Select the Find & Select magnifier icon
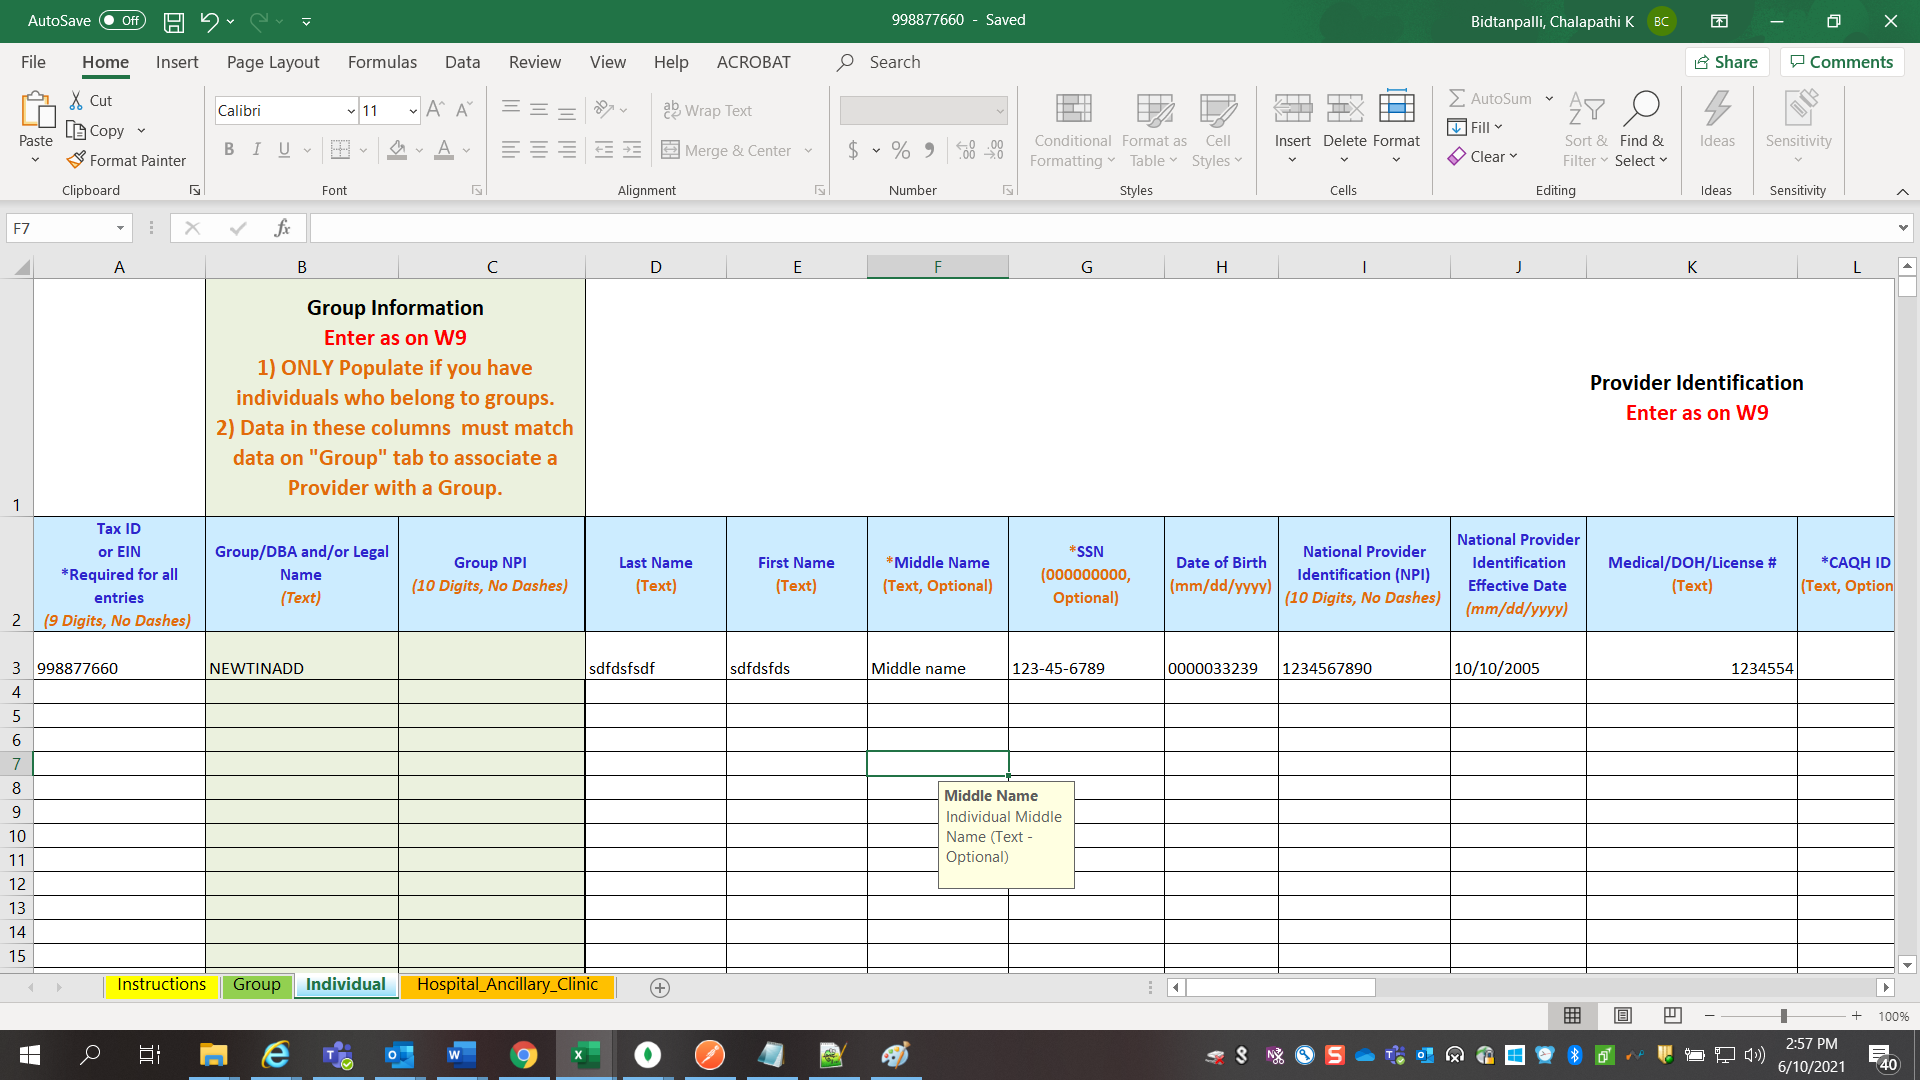Image resolution: width=1920 pixels, height=1080 pixels. point(1641,108)
